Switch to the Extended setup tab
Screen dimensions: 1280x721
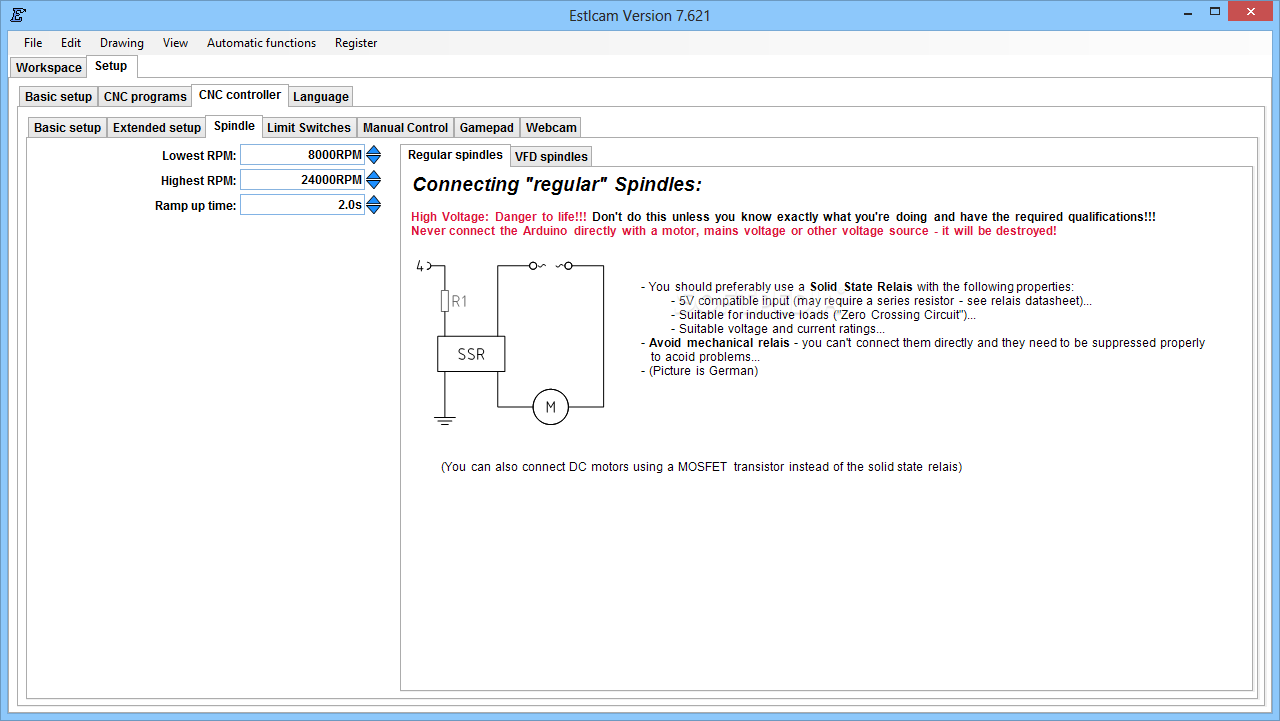click(x=157, y=128)
